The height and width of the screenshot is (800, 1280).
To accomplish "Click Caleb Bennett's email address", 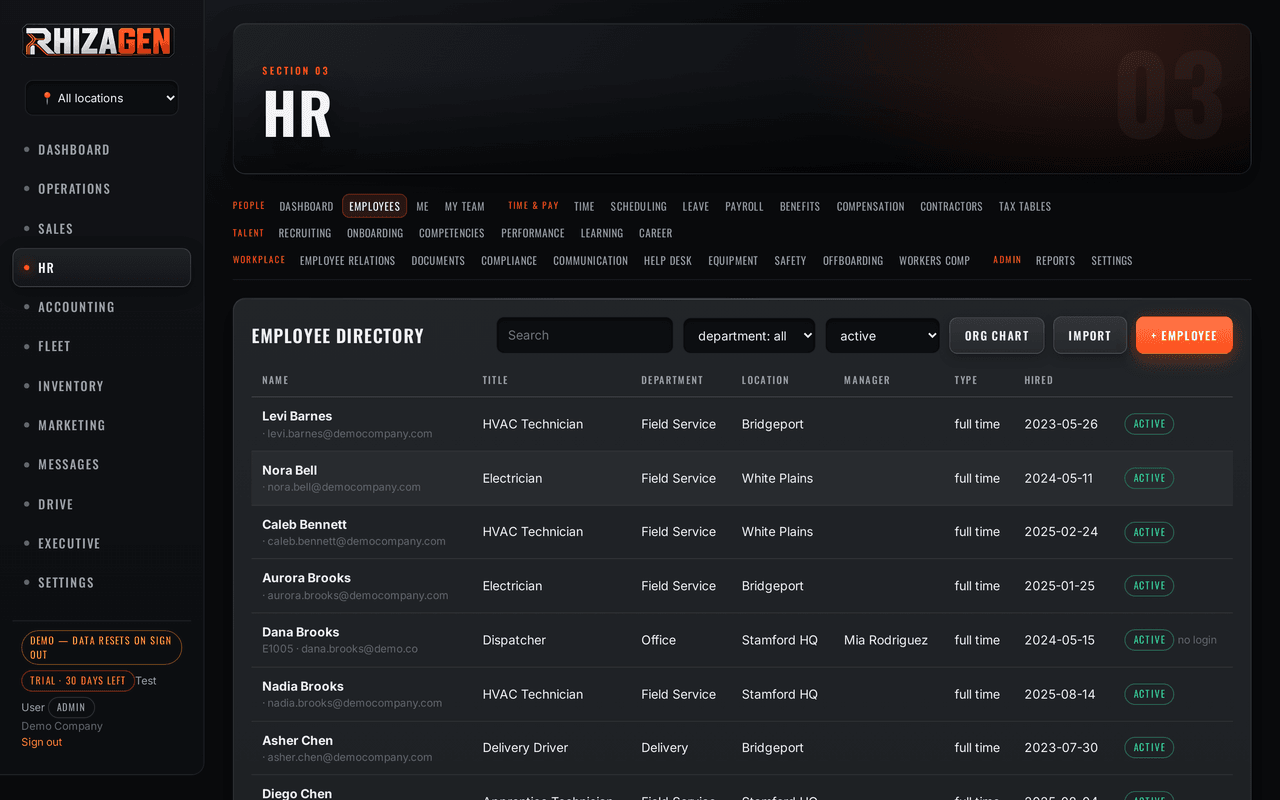I will 357,541.
